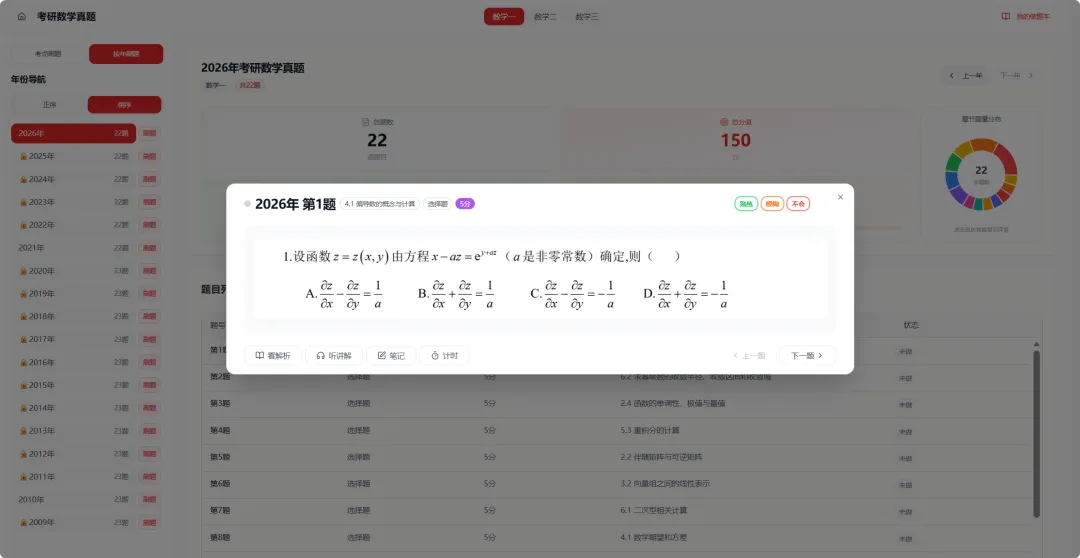Select the 考点刷题 mode tab
This screenshot has height=558, width=1080.
tap(48, 54)
